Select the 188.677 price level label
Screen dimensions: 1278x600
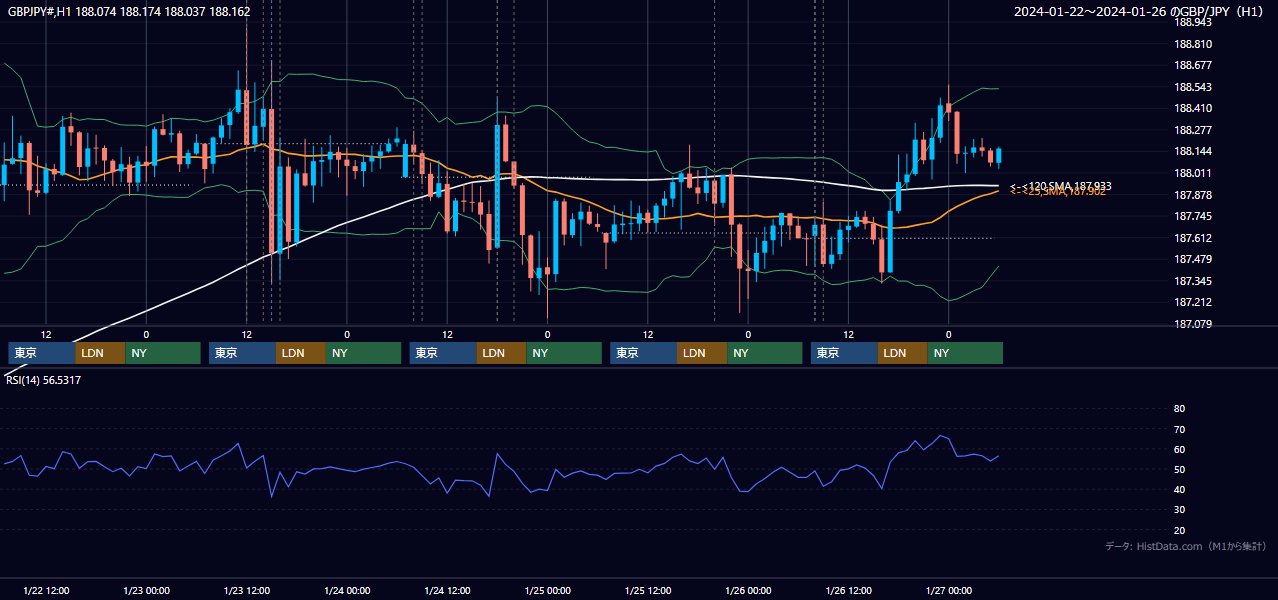click(x=1193, y=65)
